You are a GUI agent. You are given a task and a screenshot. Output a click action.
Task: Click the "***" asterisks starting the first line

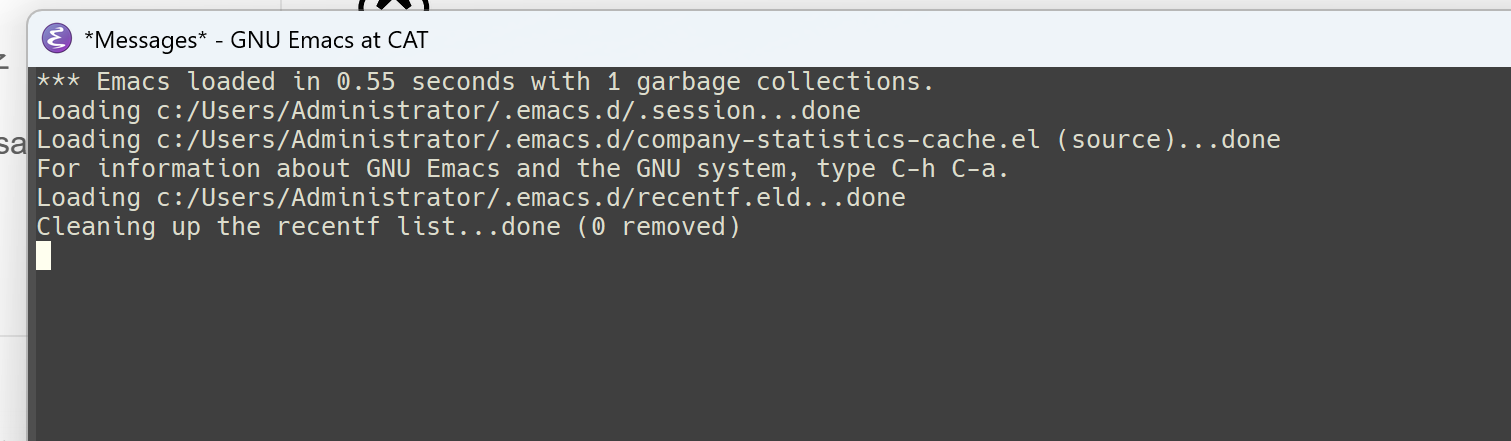click(x=59, y=81)
